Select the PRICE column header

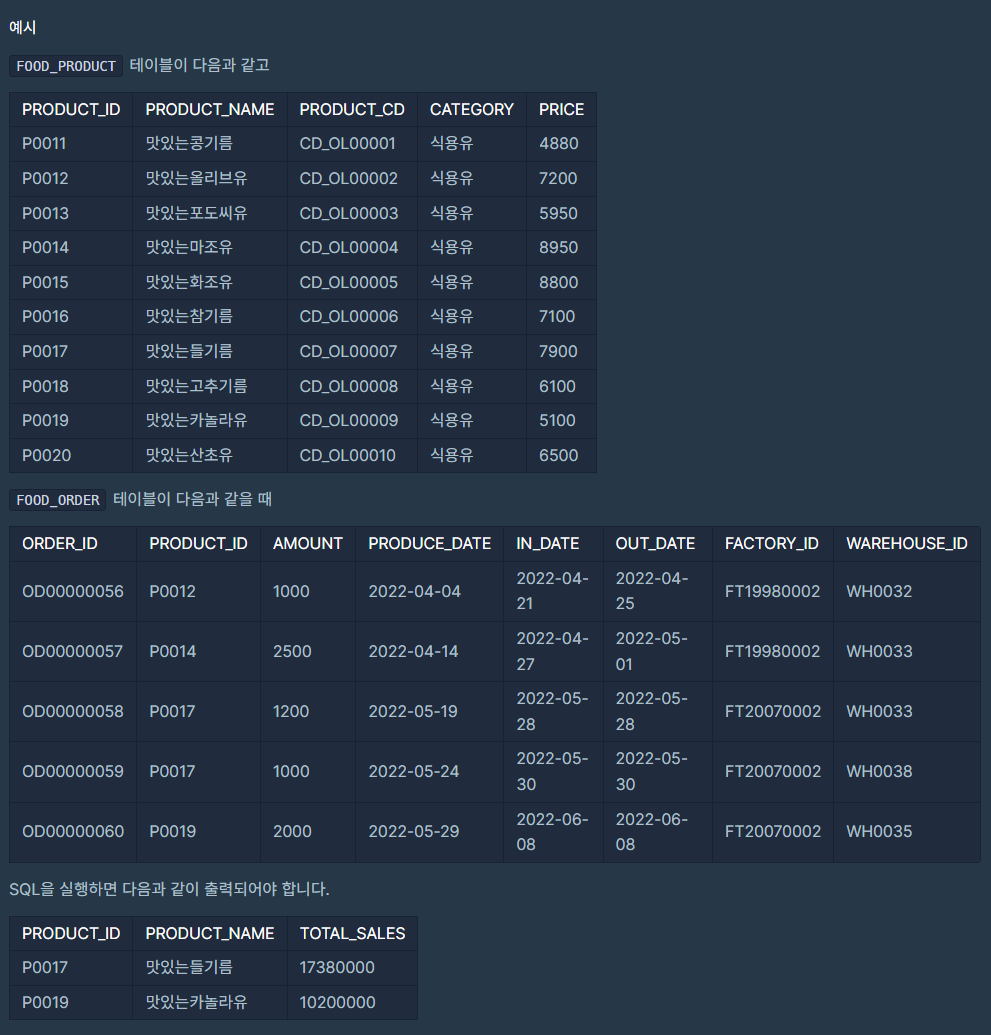click(561, 110)
